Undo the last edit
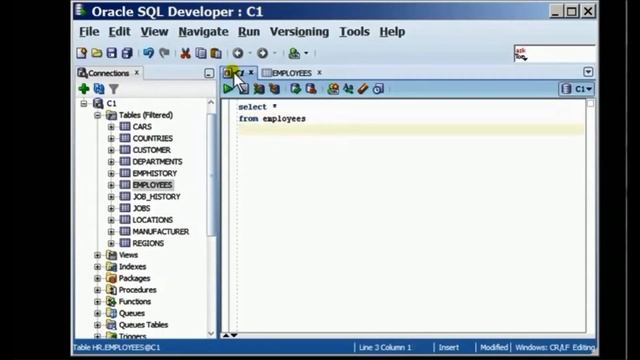The width and height of the screenshot is (640, 360). click(149, 53)
